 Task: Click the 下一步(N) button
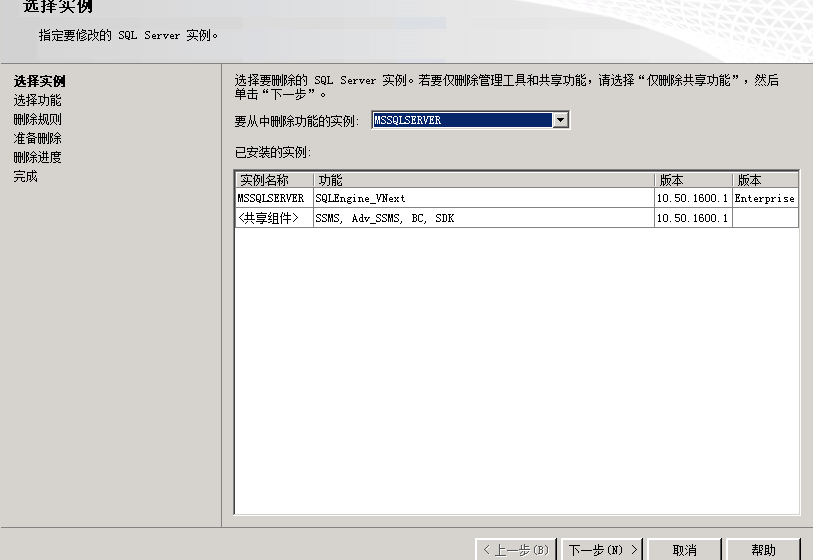click(x=602, y=550)
